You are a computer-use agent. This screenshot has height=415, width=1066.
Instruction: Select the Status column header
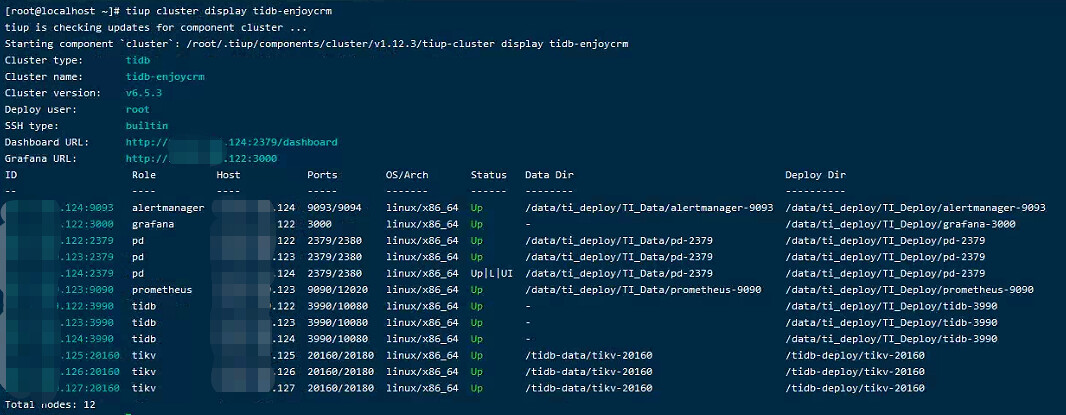488,175
